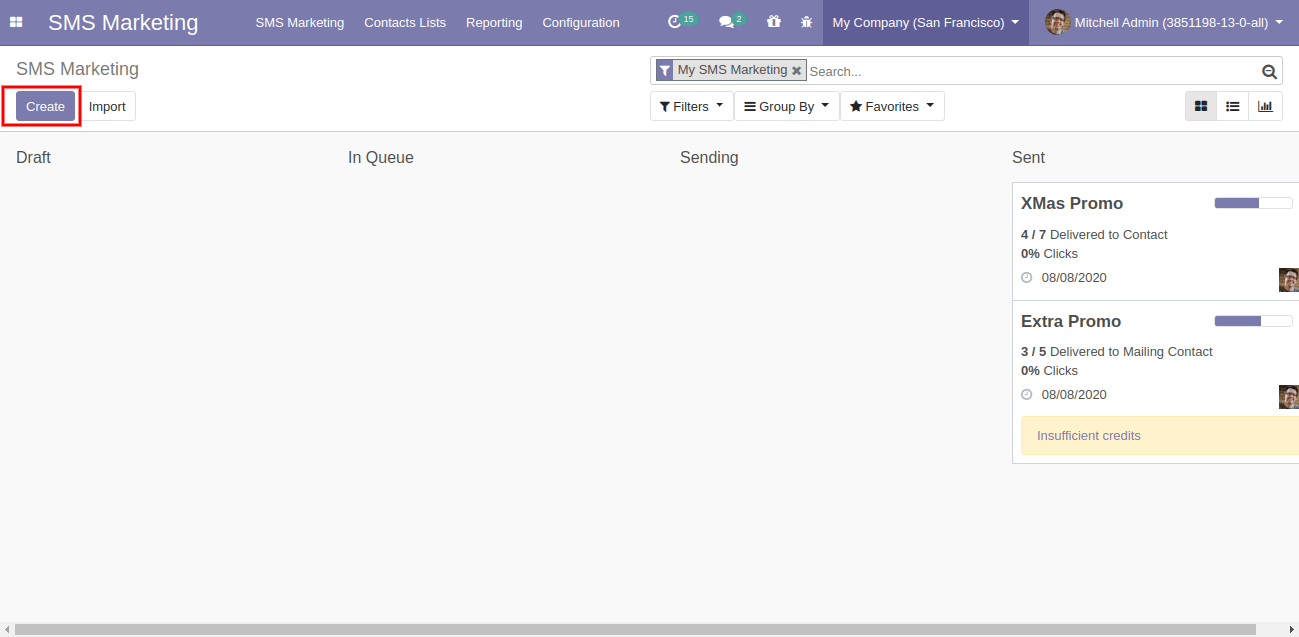The image size is (1299, 637).
Task: Click the Import button
Action: pyautogui.click(x=107, y=106)
